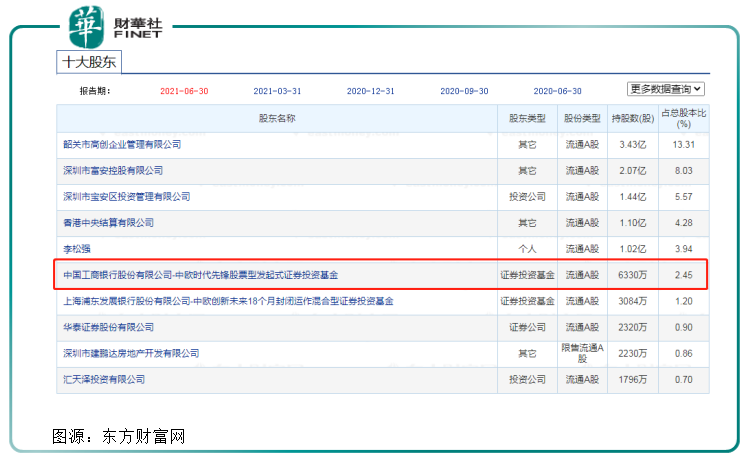Open shareholder 韶关市高创企业管理有限公司
This screenshot has height=460, width=750.
click(122, 144)
